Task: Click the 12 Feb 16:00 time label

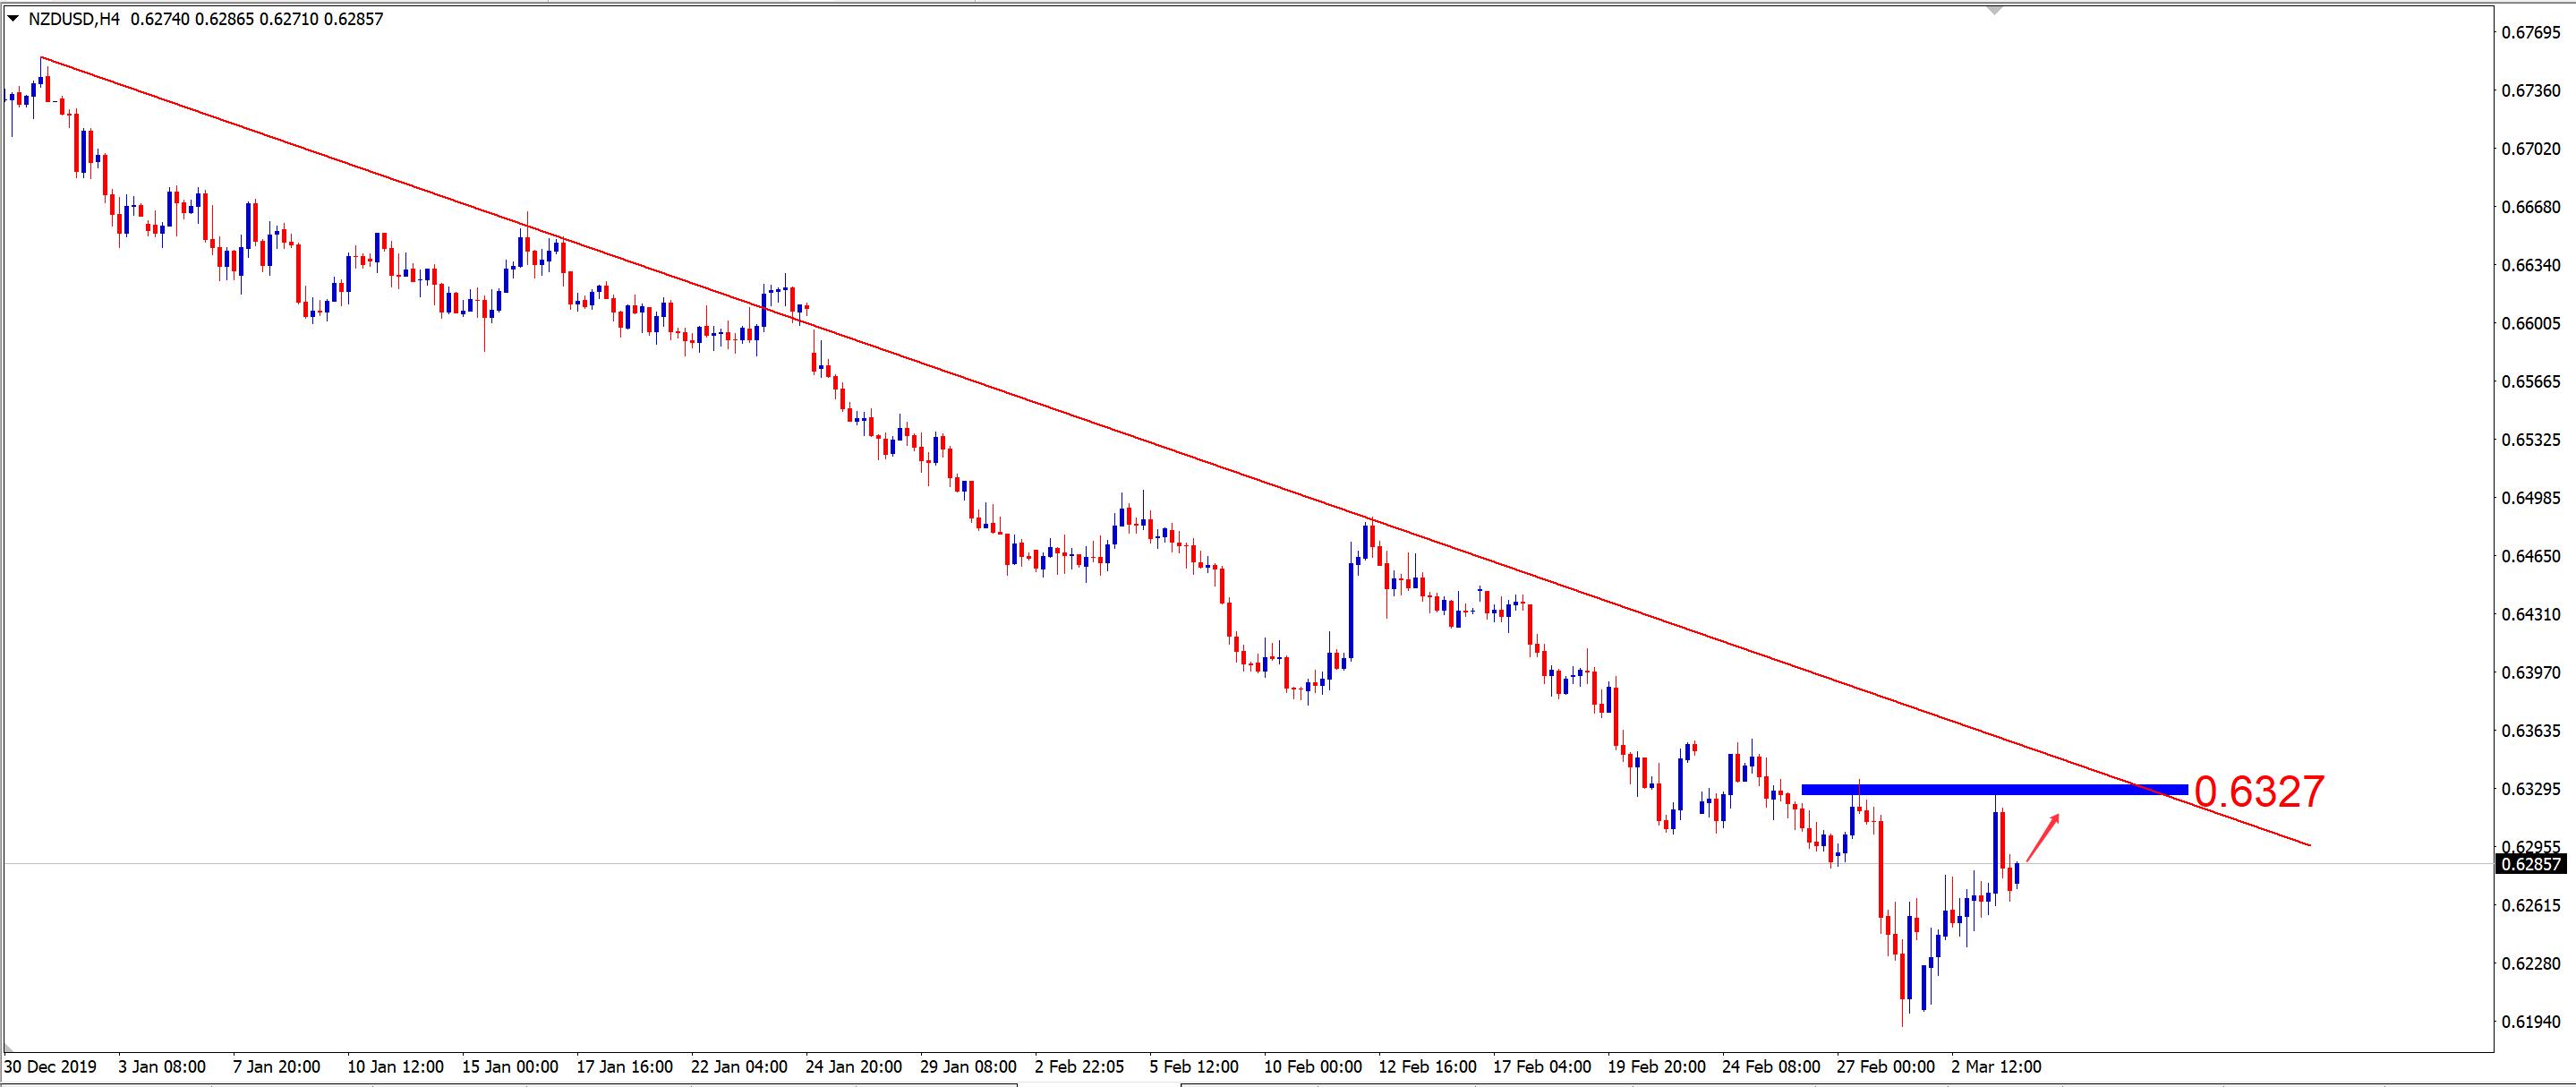Action: click(1427, 1066)
